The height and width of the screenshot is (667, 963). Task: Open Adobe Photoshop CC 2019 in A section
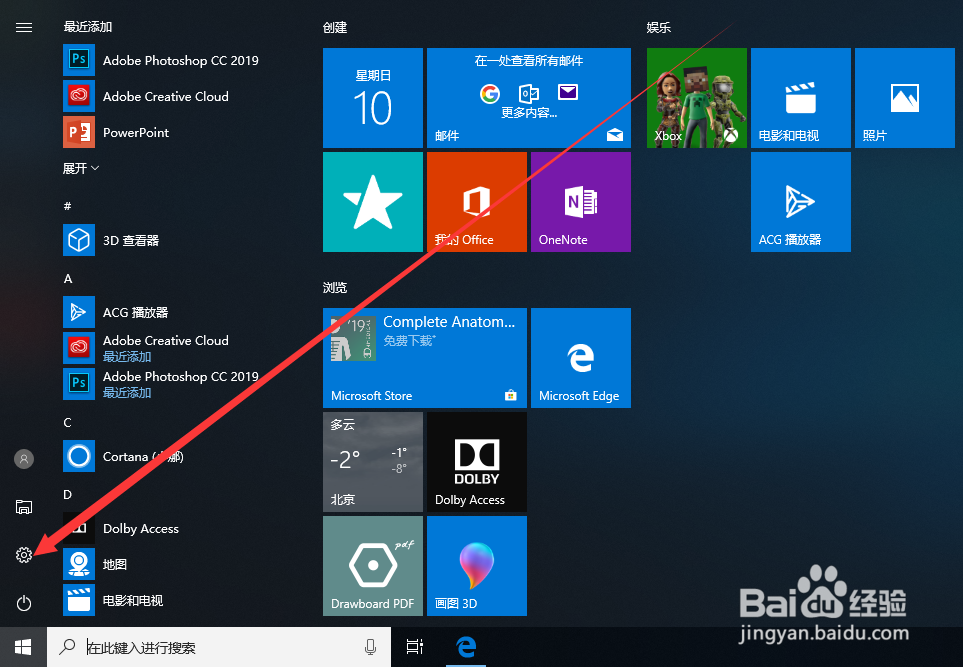[x=161, y=384]
